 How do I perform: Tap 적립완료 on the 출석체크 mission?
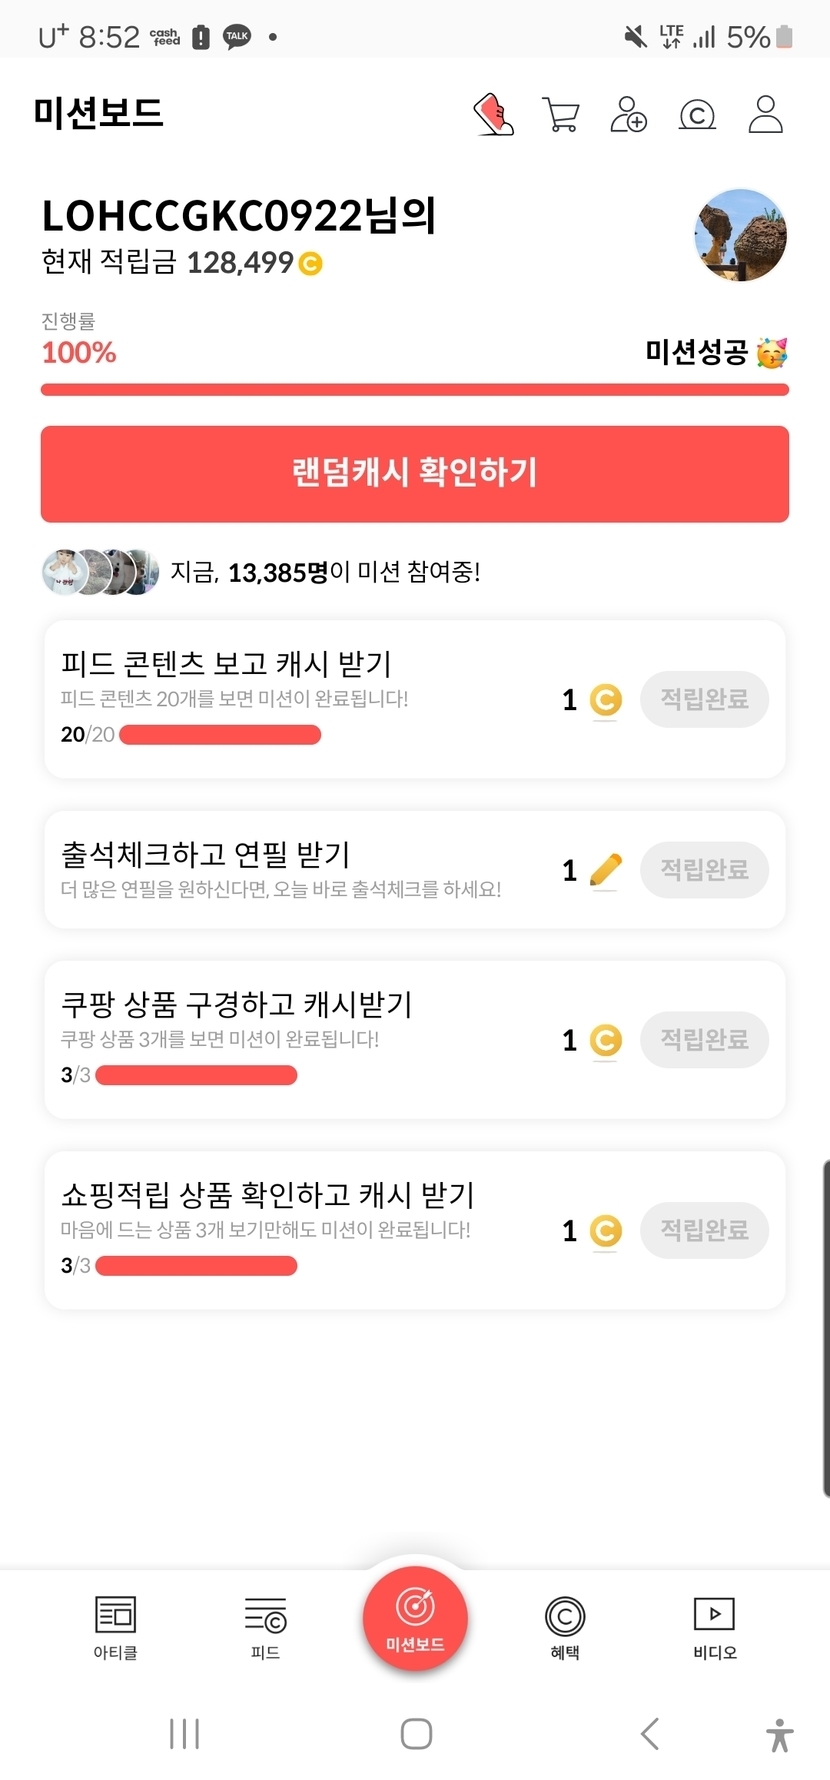[x=704, y=869]
